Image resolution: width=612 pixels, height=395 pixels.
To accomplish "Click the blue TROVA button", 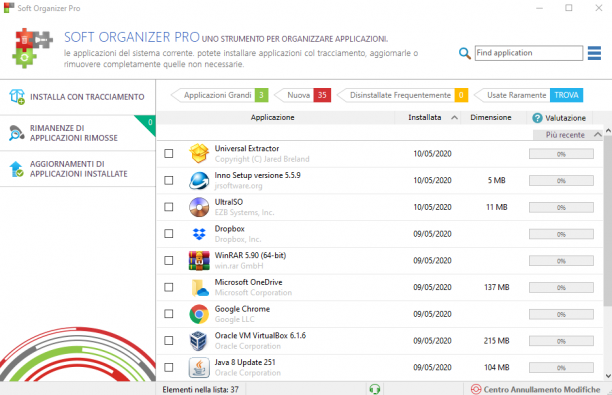I will [566, 95].
